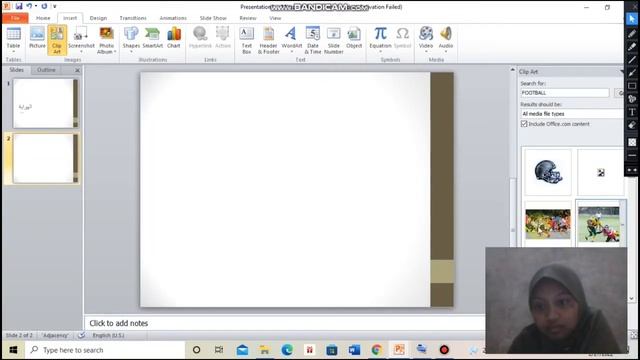Image resolution: width=640 pixels, height=360 pixels.
Task: Open the WordArt gallery
Action: (x=291, y=40)
